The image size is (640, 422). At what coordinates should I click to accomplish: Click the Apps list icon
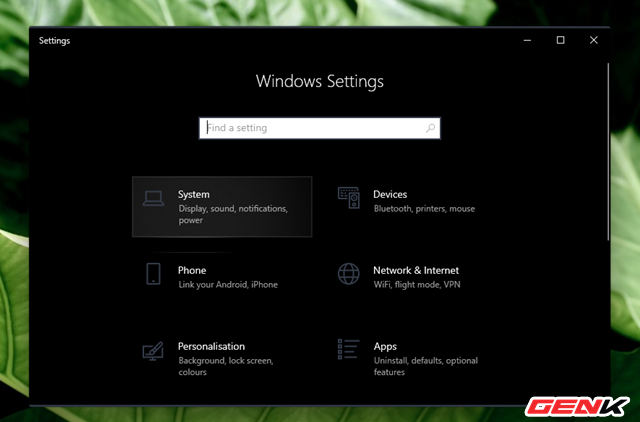click(348, 351)
